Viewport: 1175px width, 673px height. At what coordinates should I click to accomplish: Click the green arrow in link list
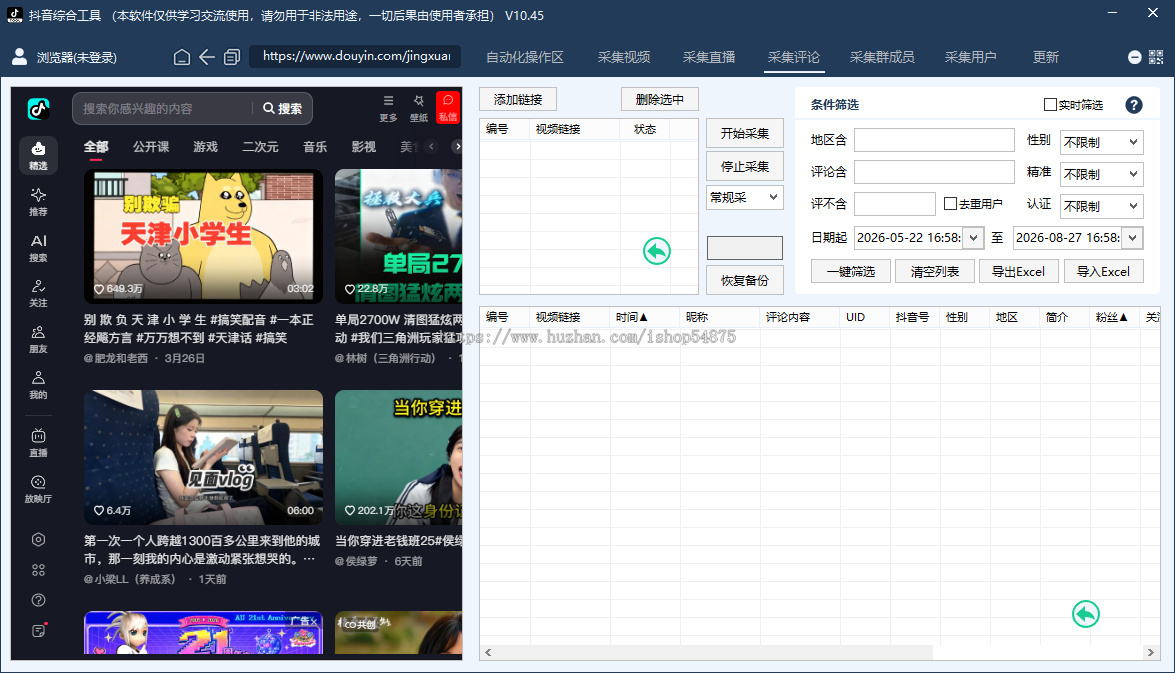(656, 251)
